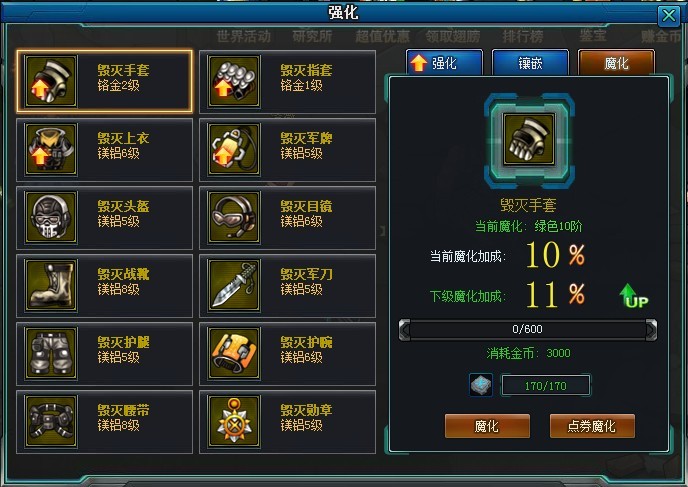
Task: Choose the 毁灭护腕 wristguard icon
Action: [x=234, y=353]
